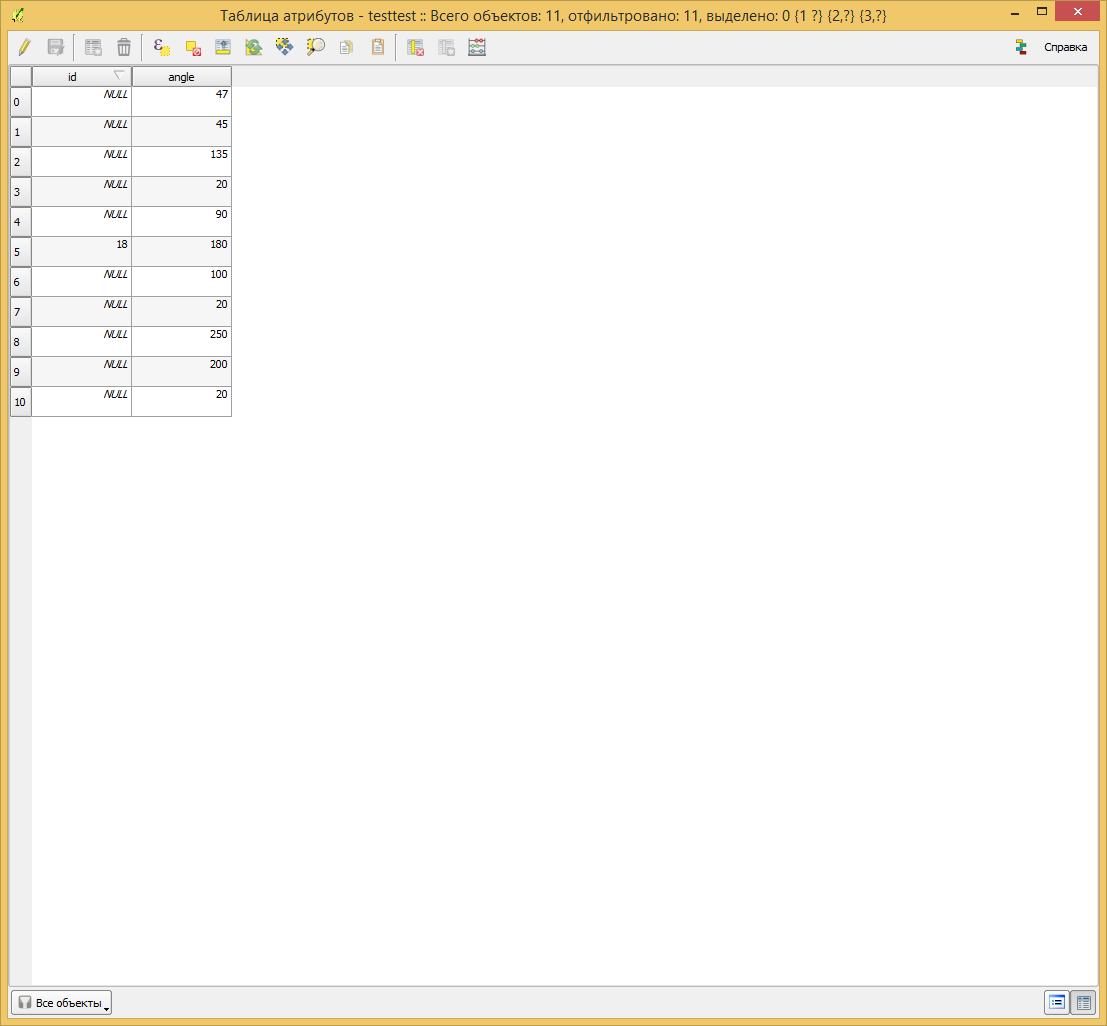
Task: Select row header 4
Action: tap(21, 222)
